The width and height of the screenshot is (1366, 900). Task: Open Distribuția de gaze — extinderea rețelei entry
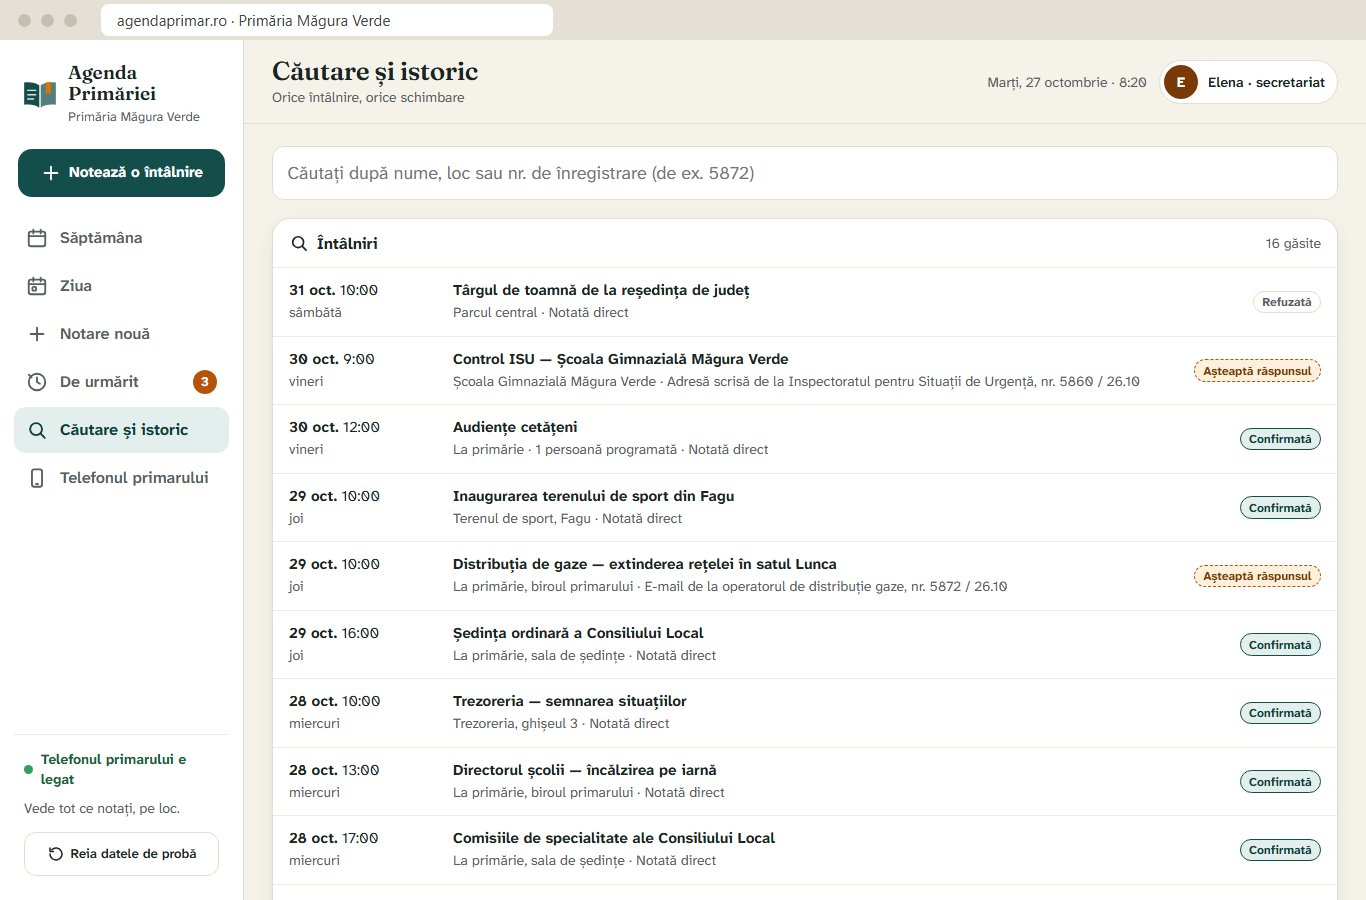coord(805,576)
